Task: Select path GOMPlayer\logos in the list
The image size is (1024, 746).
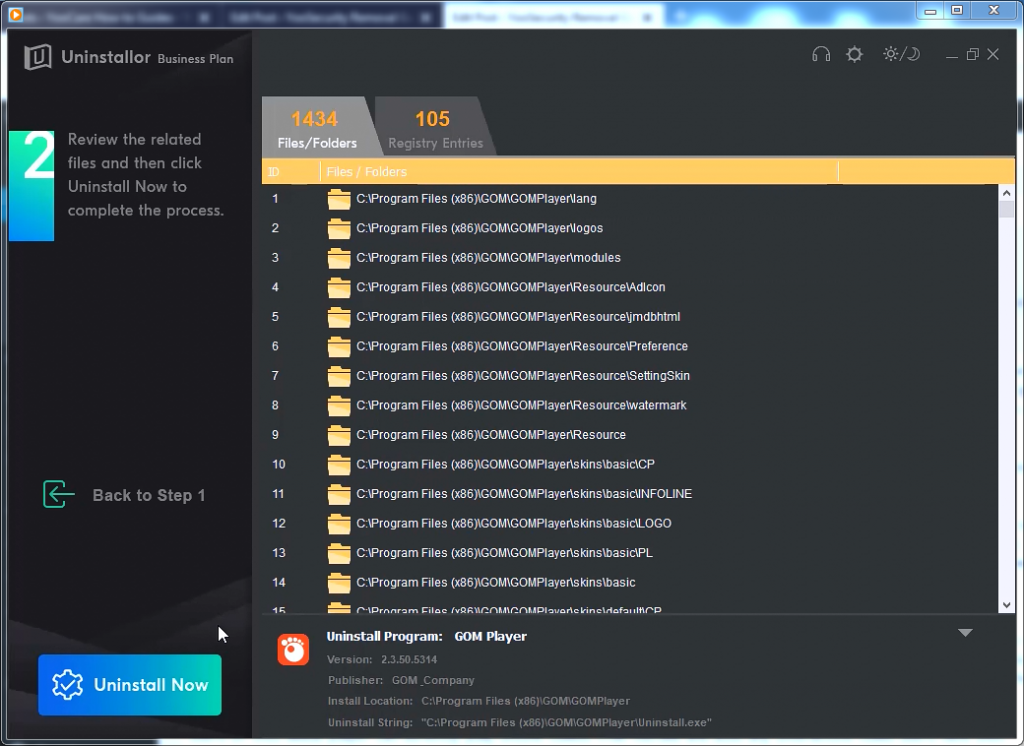Action: click(x=480, y=228)
